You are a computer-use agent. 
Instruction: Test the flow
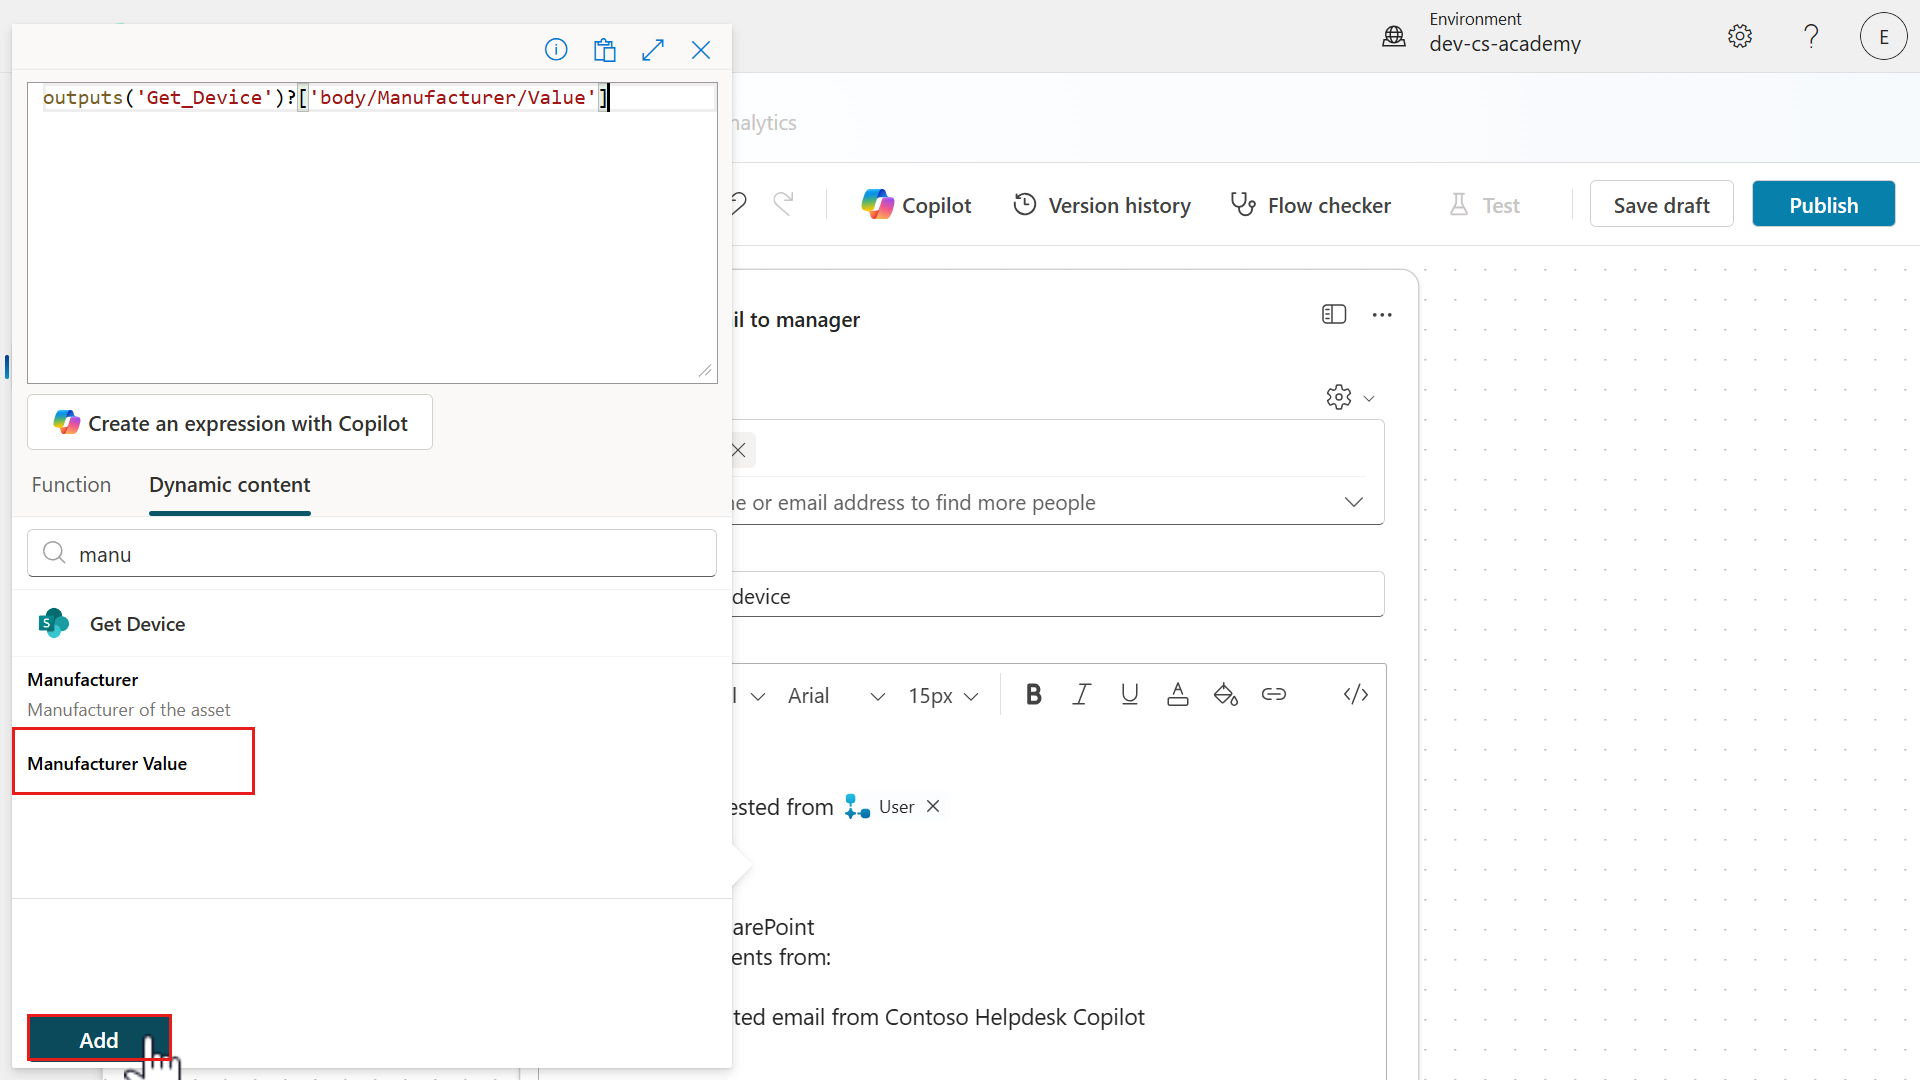point(1484,204)
